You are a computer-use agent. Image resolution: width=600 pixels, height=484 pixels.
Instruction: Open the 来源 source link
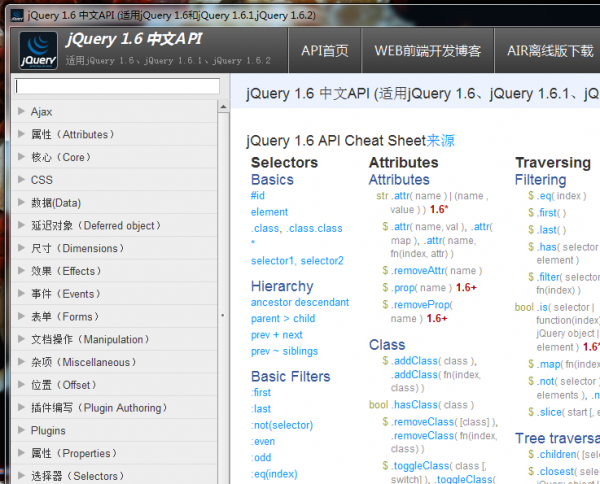(x=440, y=140)
